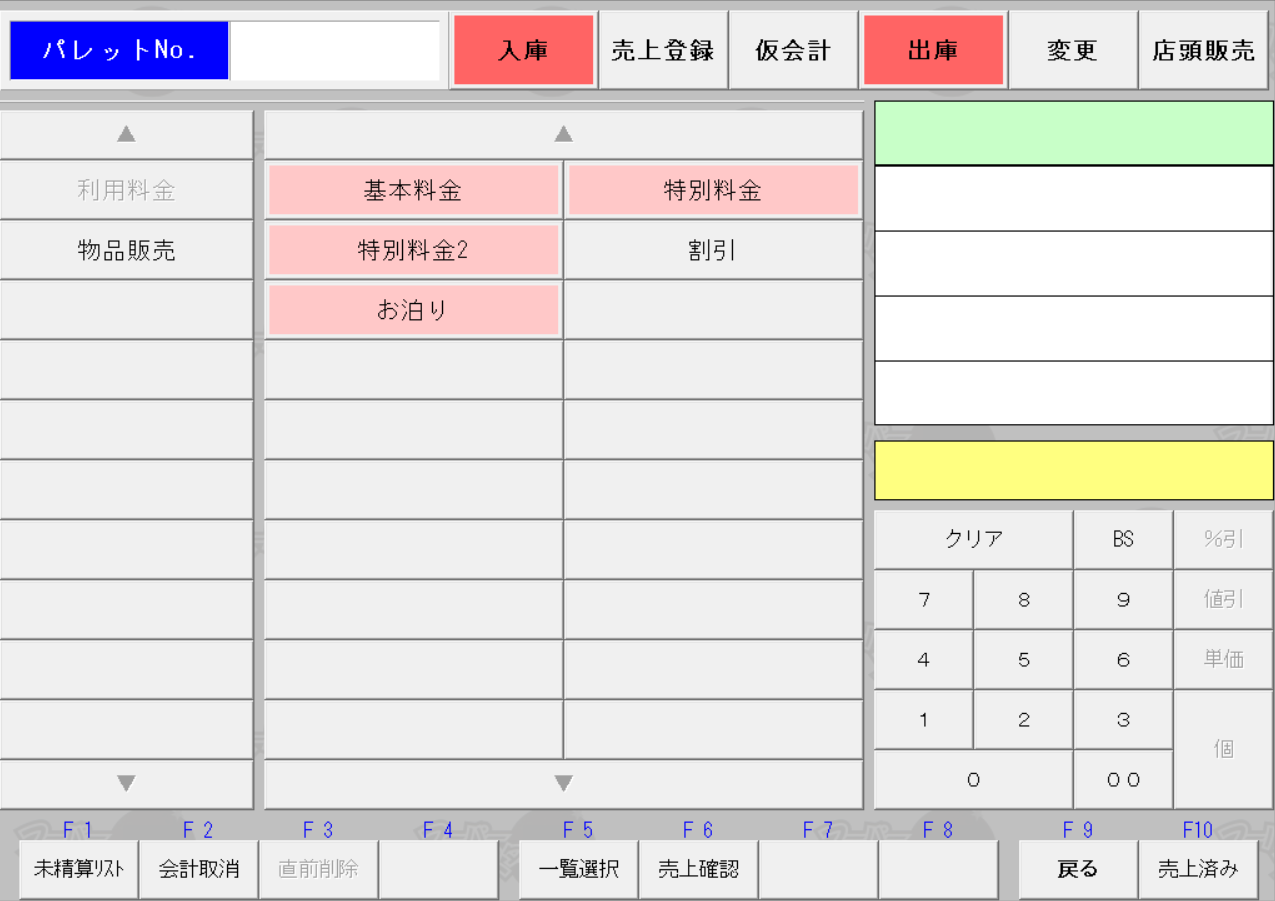Tap keypad digit 5
Screen dimensions: 1275x901
click(1024, 660)
